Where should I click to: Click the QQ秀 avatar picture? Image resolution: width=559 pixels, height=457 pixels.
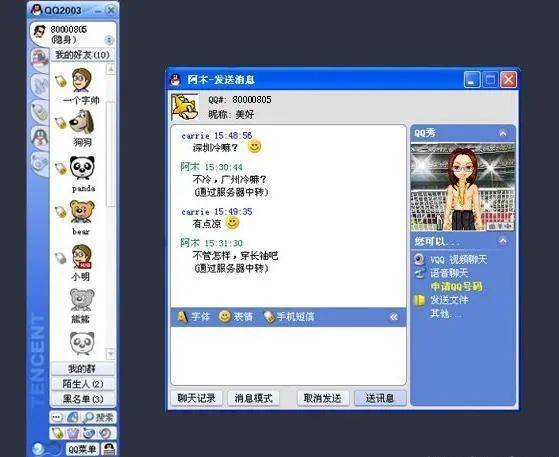[x=463, y=187]
